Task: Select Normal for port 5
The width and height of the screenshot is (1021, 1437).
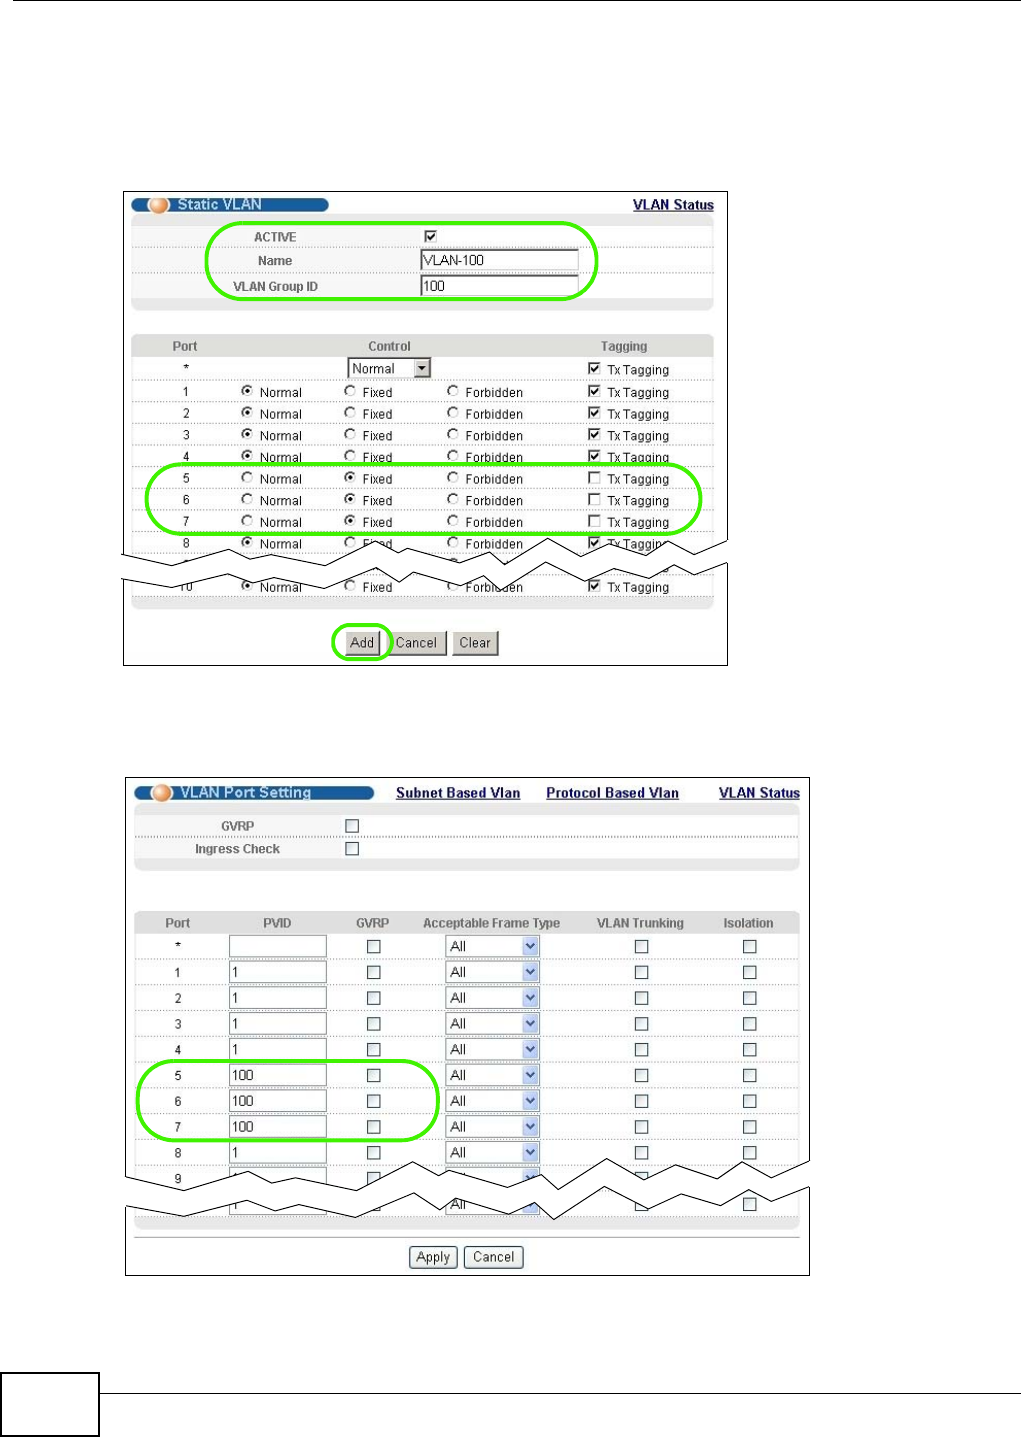Action: (247, 478)
